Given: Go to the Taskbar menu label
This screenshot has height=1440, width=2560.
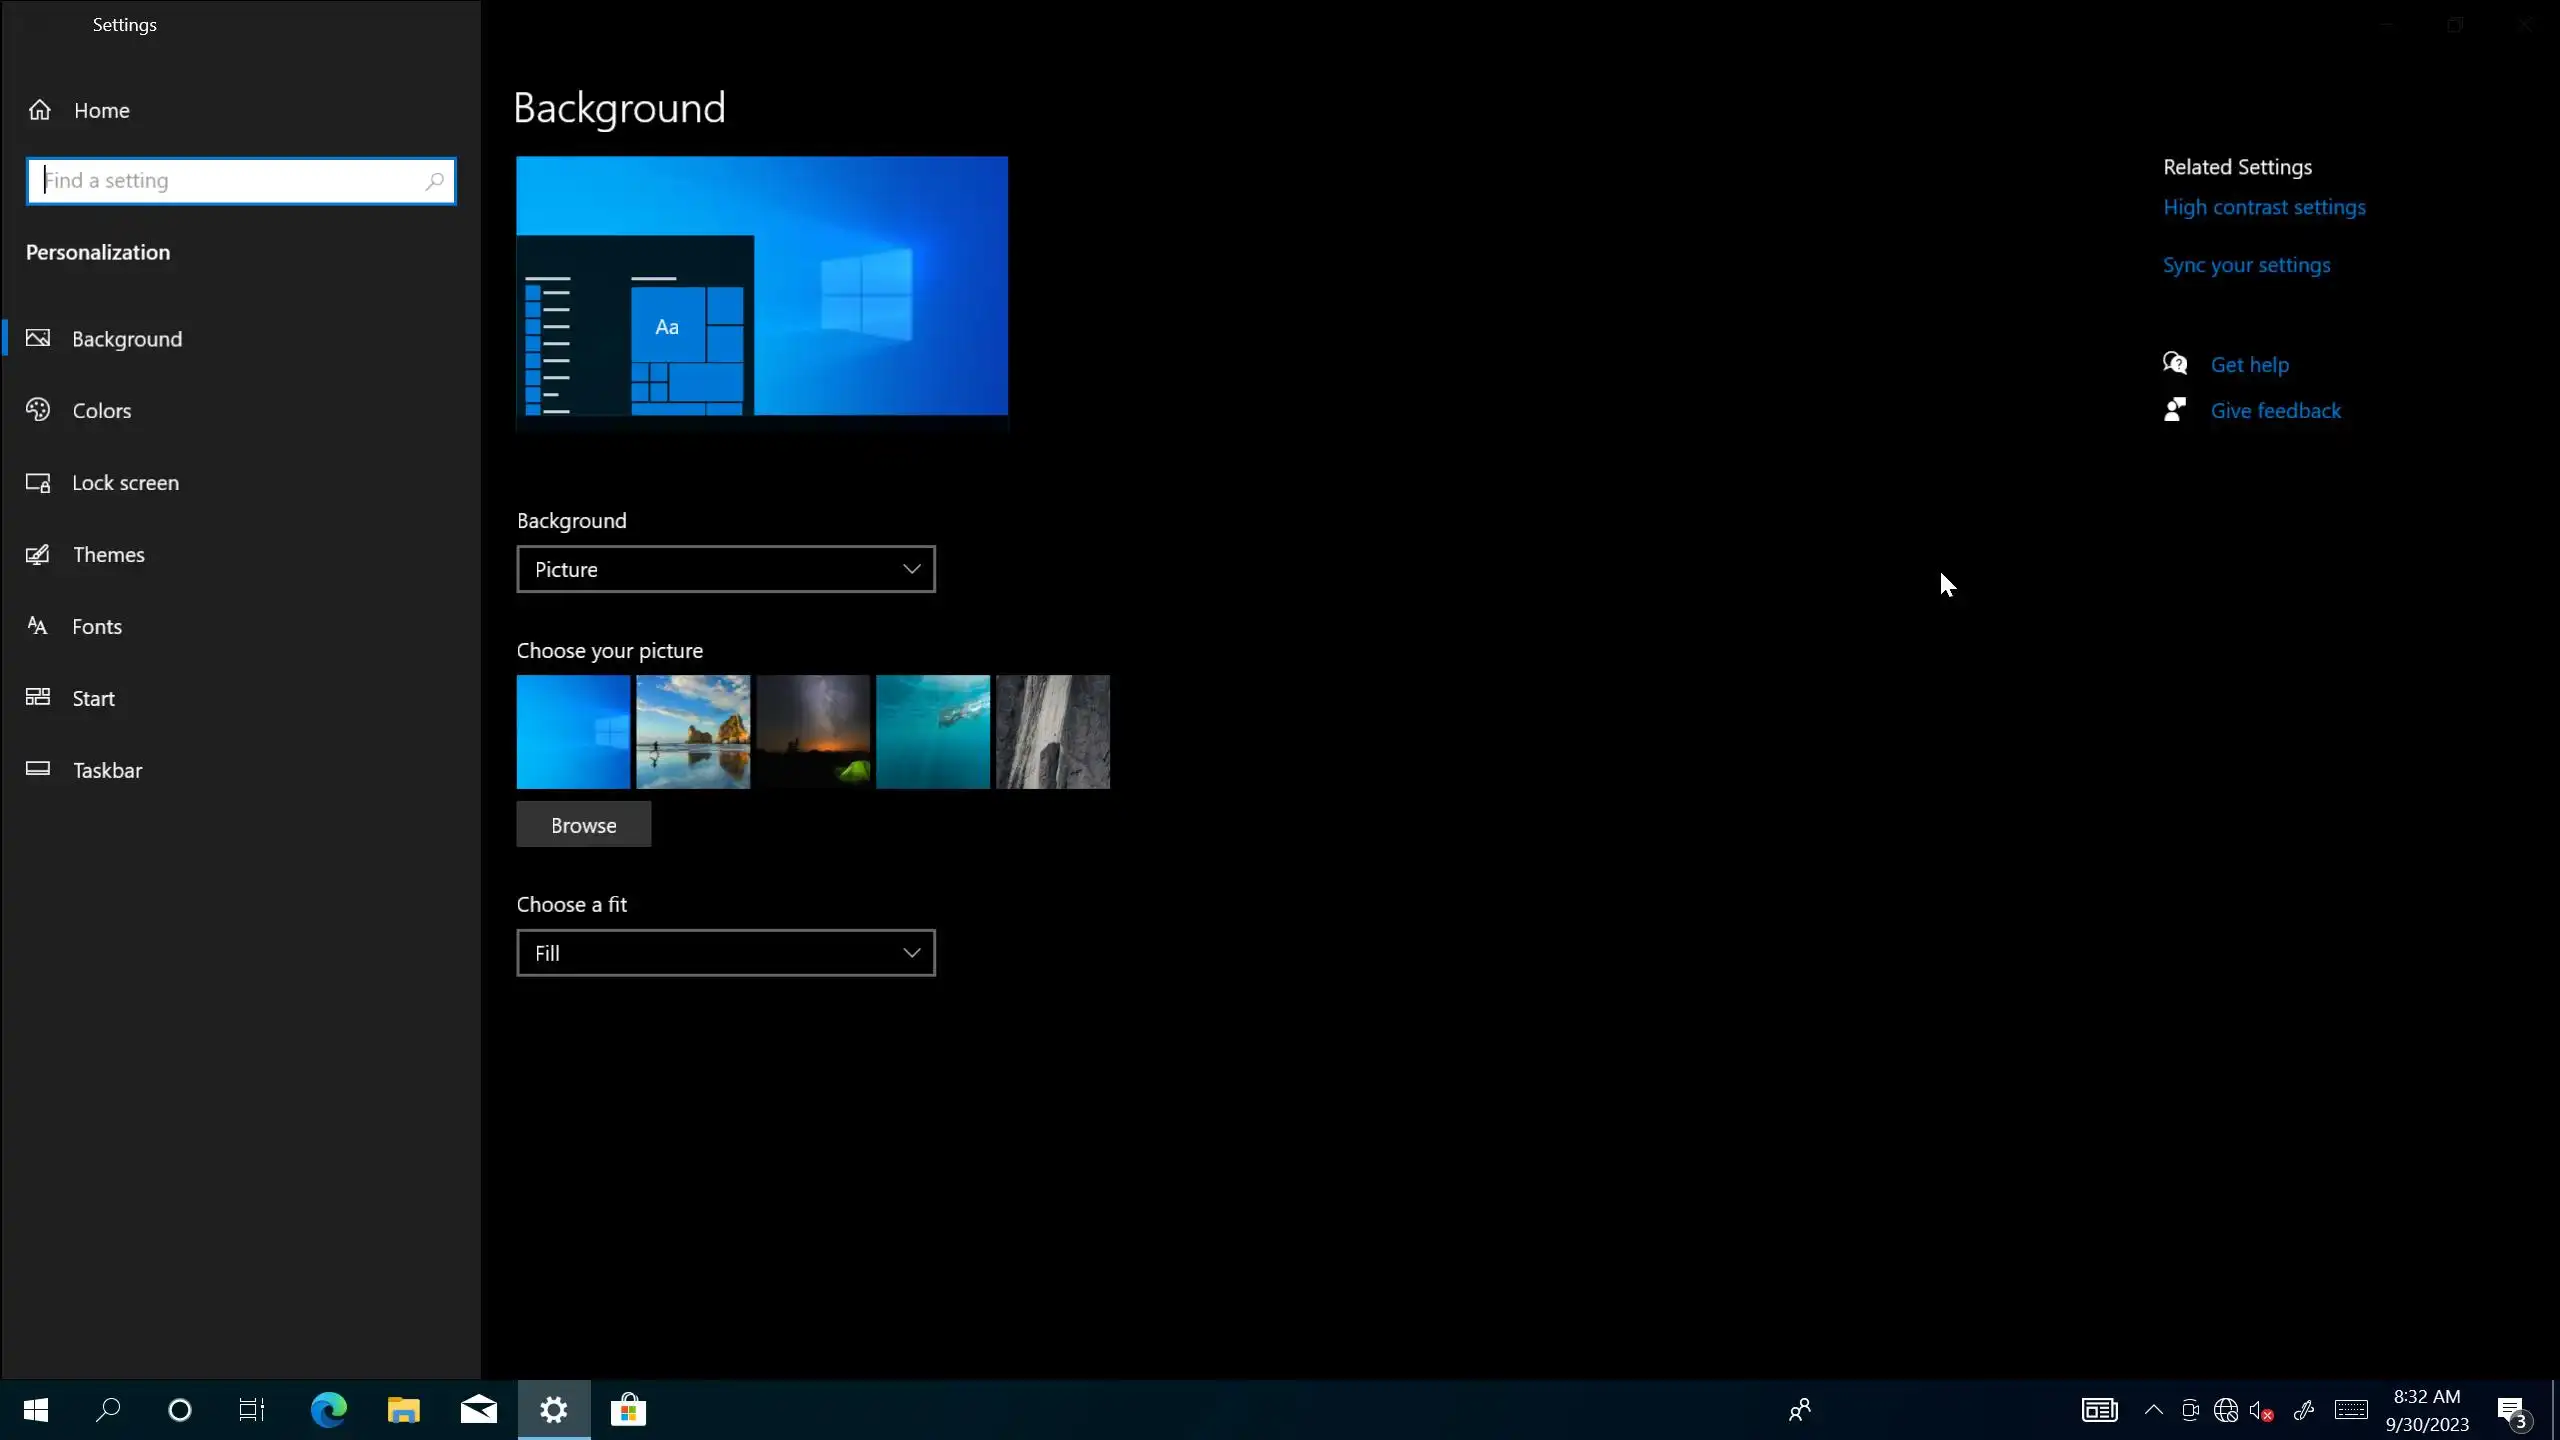Looking at the screenshot, I should point(108,770).
